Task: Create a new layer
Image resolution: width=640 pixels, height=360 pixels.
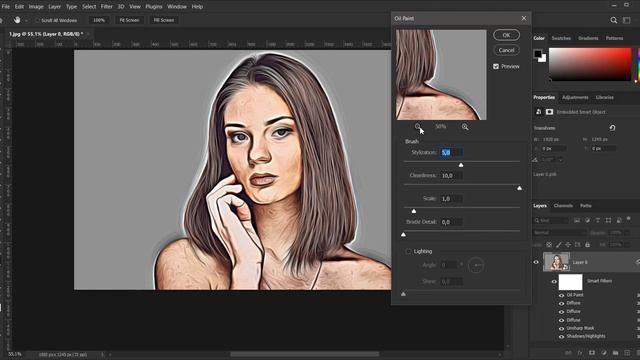Action: [x=627, y=353]
